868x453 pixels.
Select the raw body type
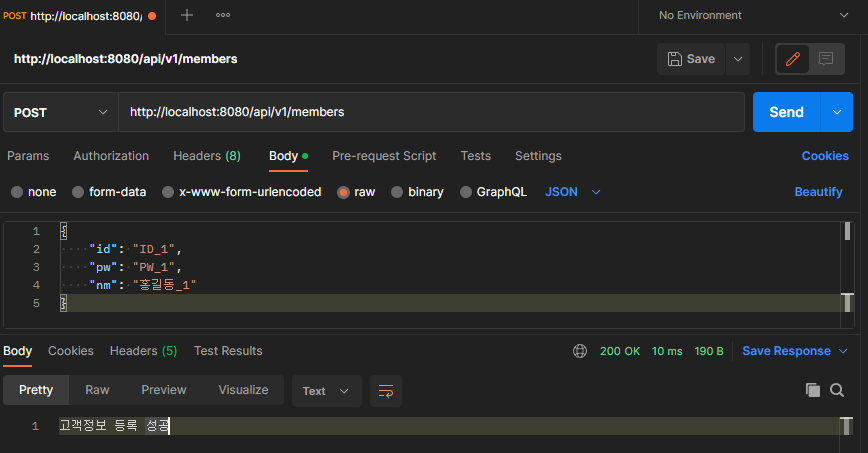[x=356, y=192]
